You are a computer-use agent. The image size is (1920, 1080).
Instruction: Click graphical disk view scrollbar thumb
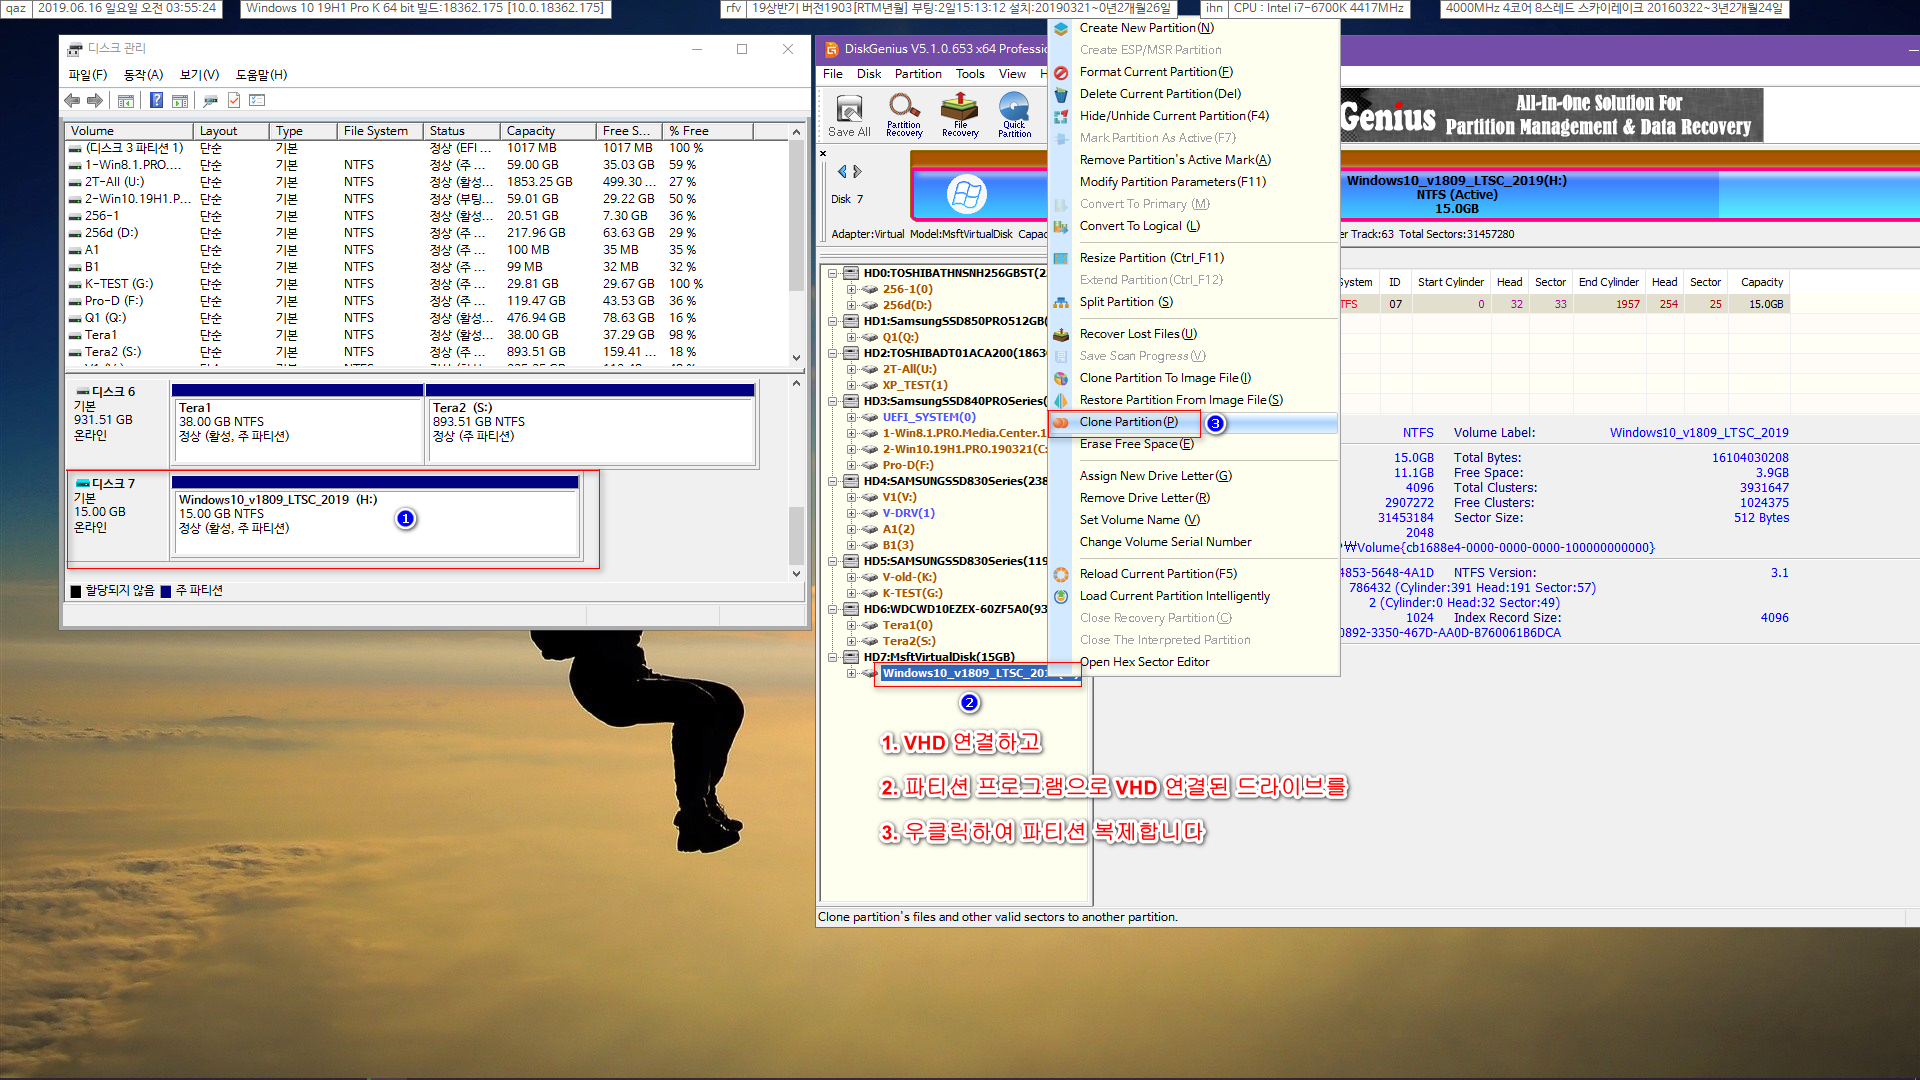click(796, 536)
